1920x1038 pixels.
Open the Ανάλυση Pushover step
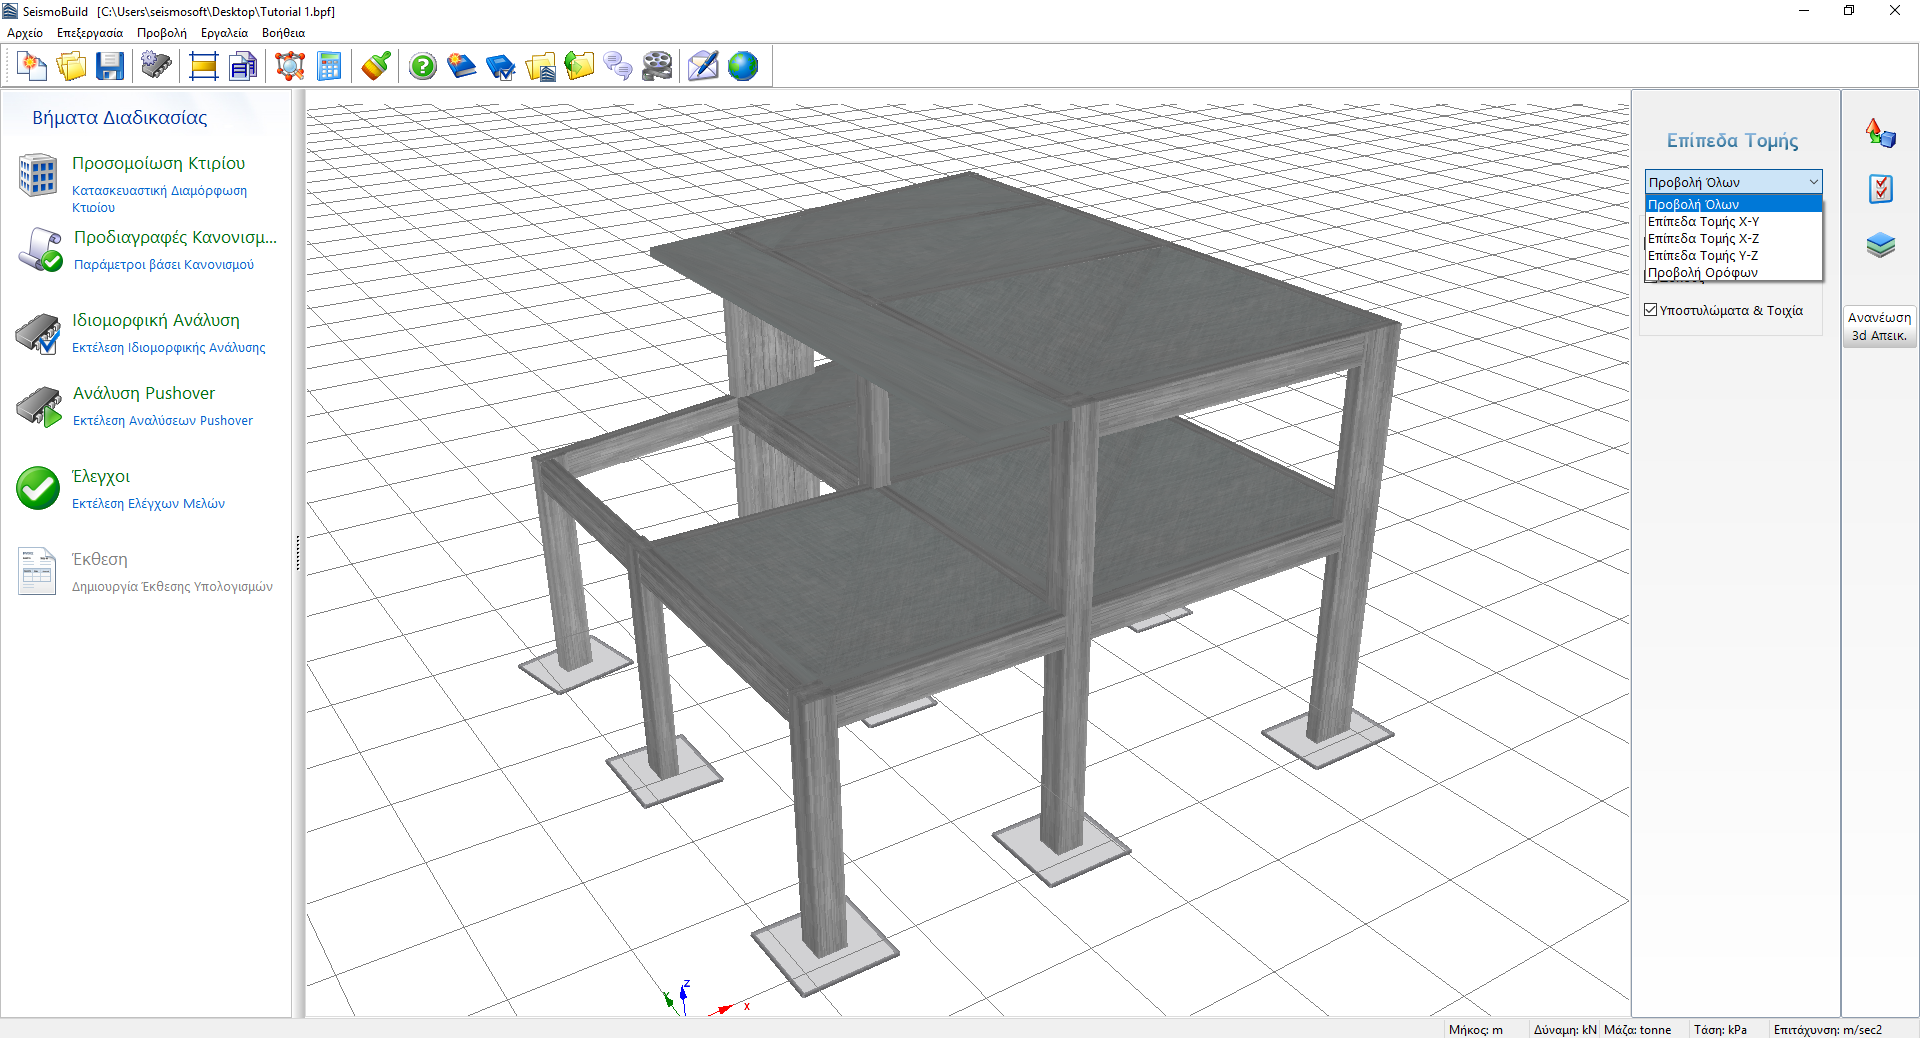143,394
